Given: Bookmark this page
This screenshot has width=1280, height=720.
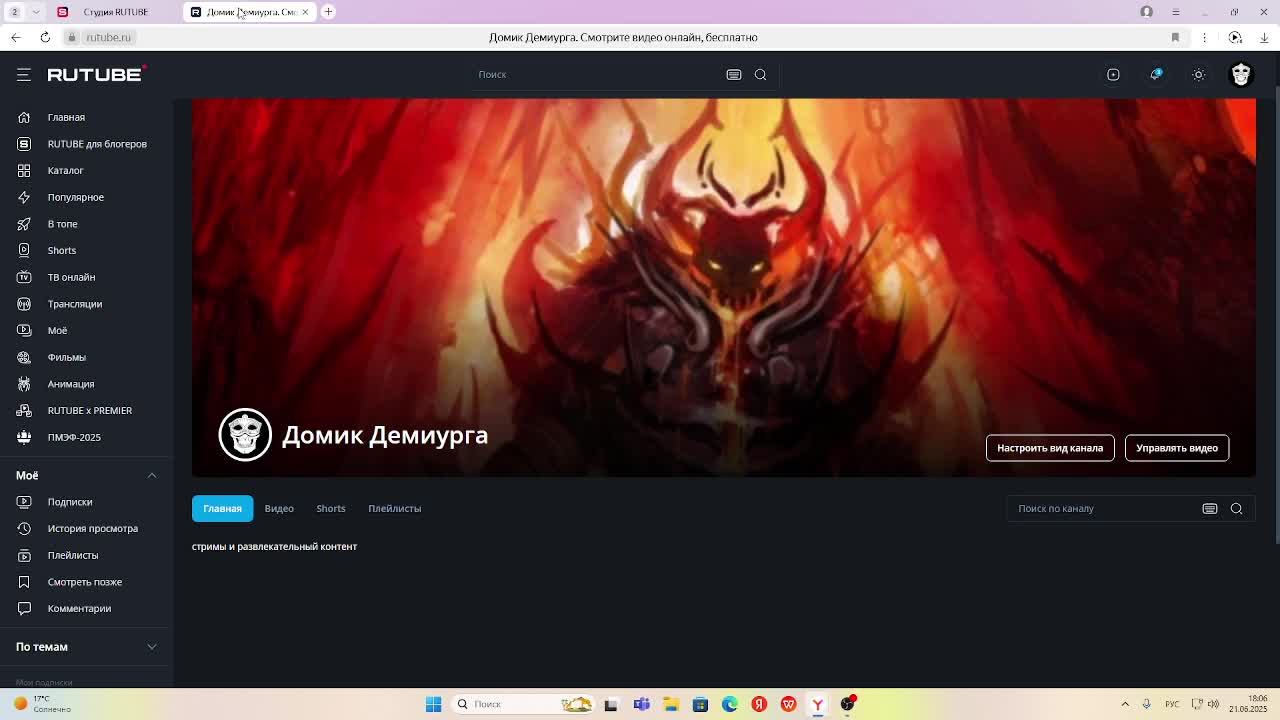Looking at the screenshot, I should [1175, 37].
